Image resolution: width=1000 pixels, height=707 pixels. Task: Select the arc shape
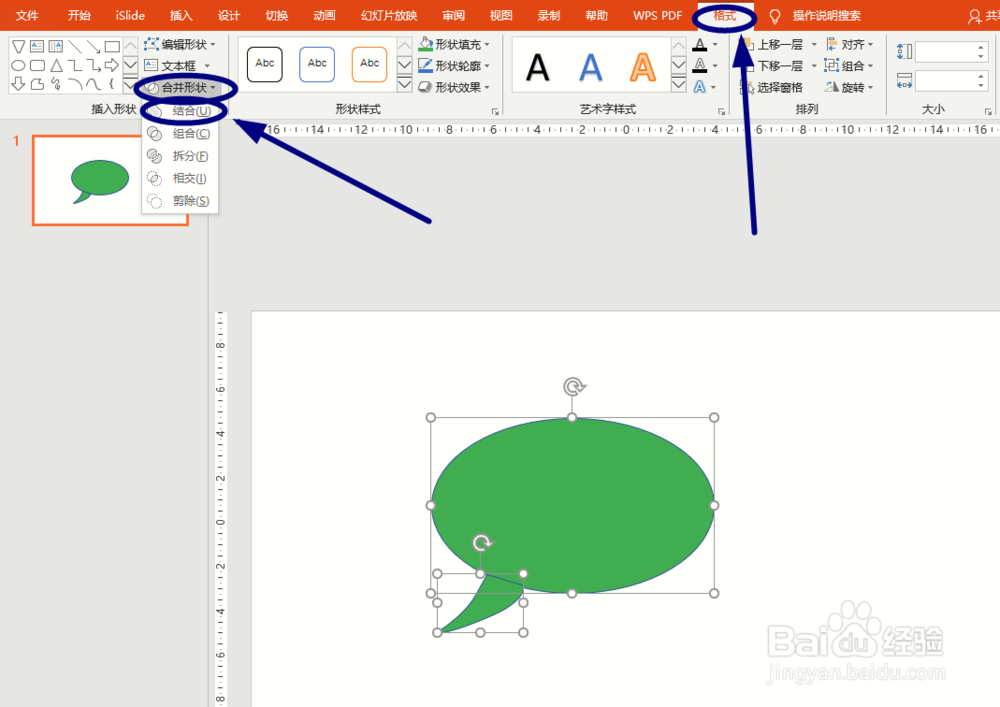[x=75, y=84]
